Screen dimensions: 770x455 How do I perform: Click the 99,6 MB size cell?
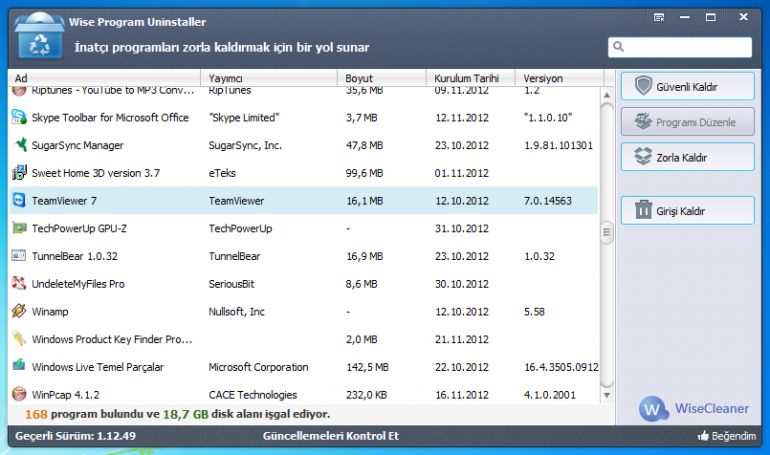click(x=364, y=173)
